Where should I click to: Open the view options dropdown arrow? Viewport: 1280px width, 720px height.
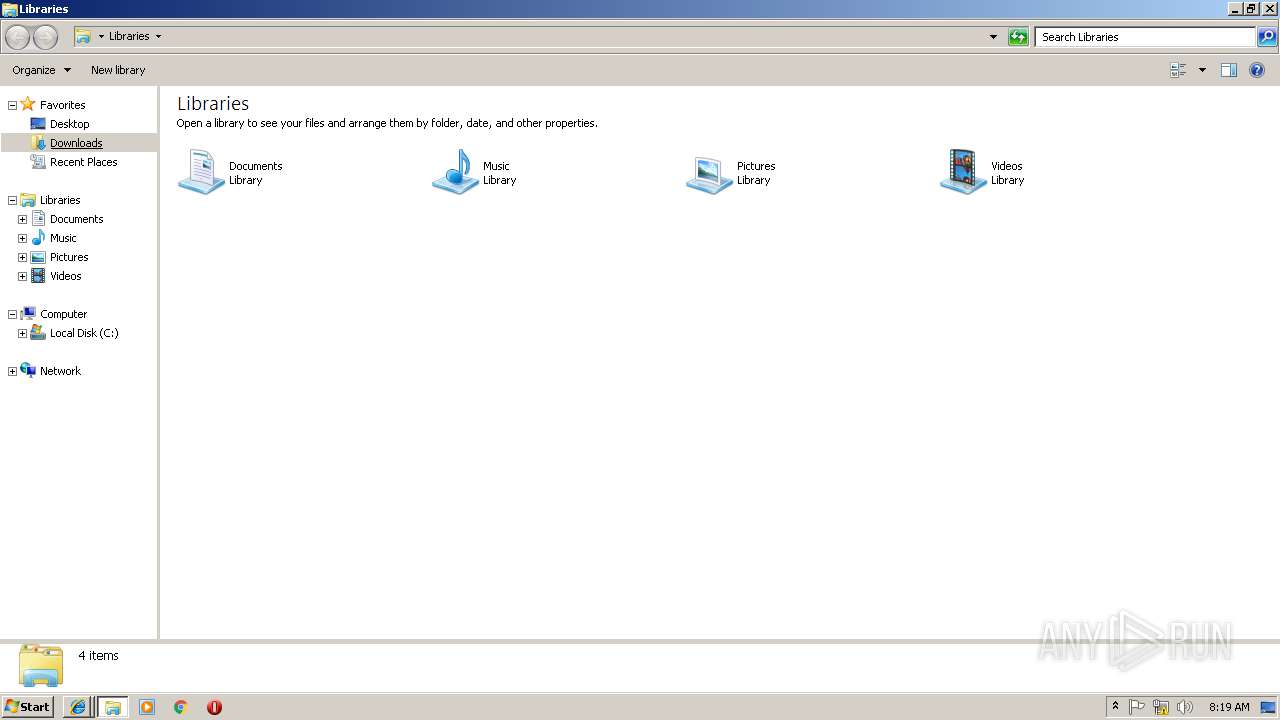(x=1202, y=70)
